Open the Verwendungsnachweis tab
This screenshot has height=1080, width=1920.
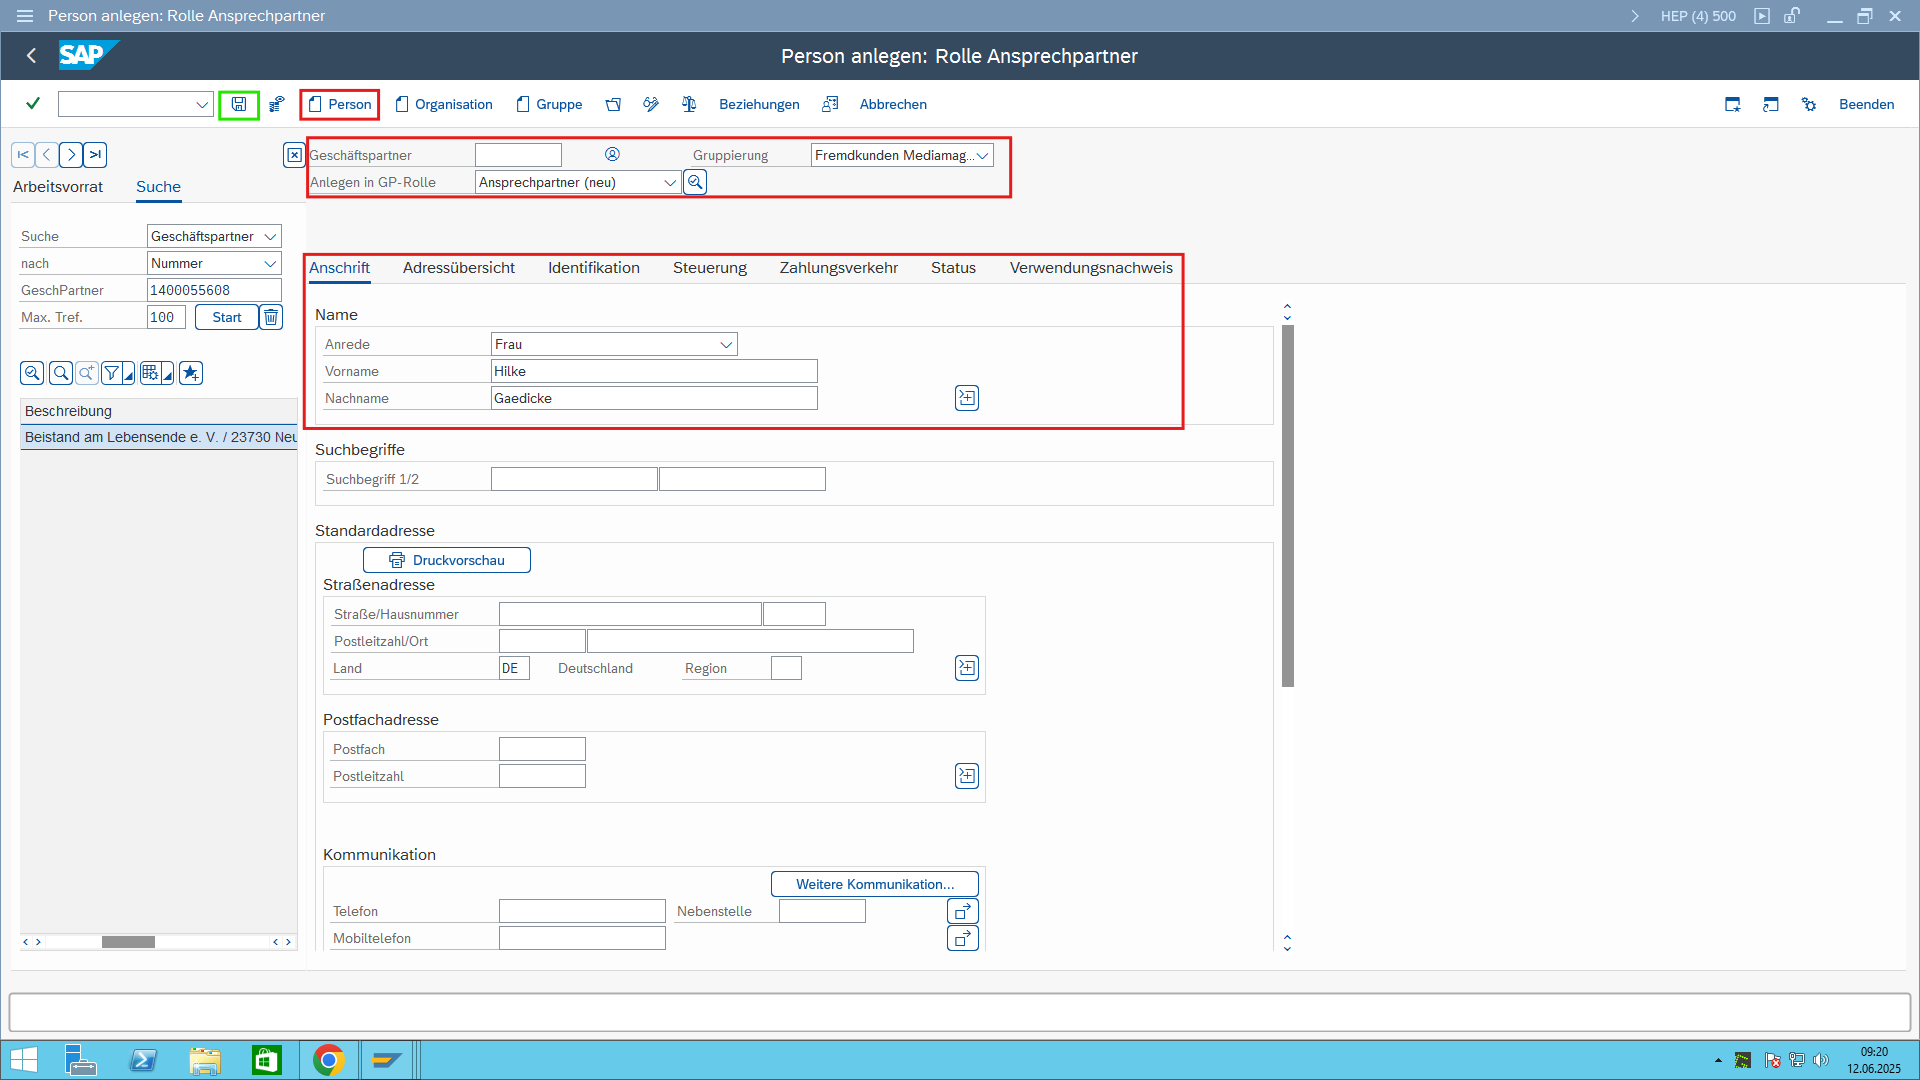pyautogui.click(x=1091, y=268)
